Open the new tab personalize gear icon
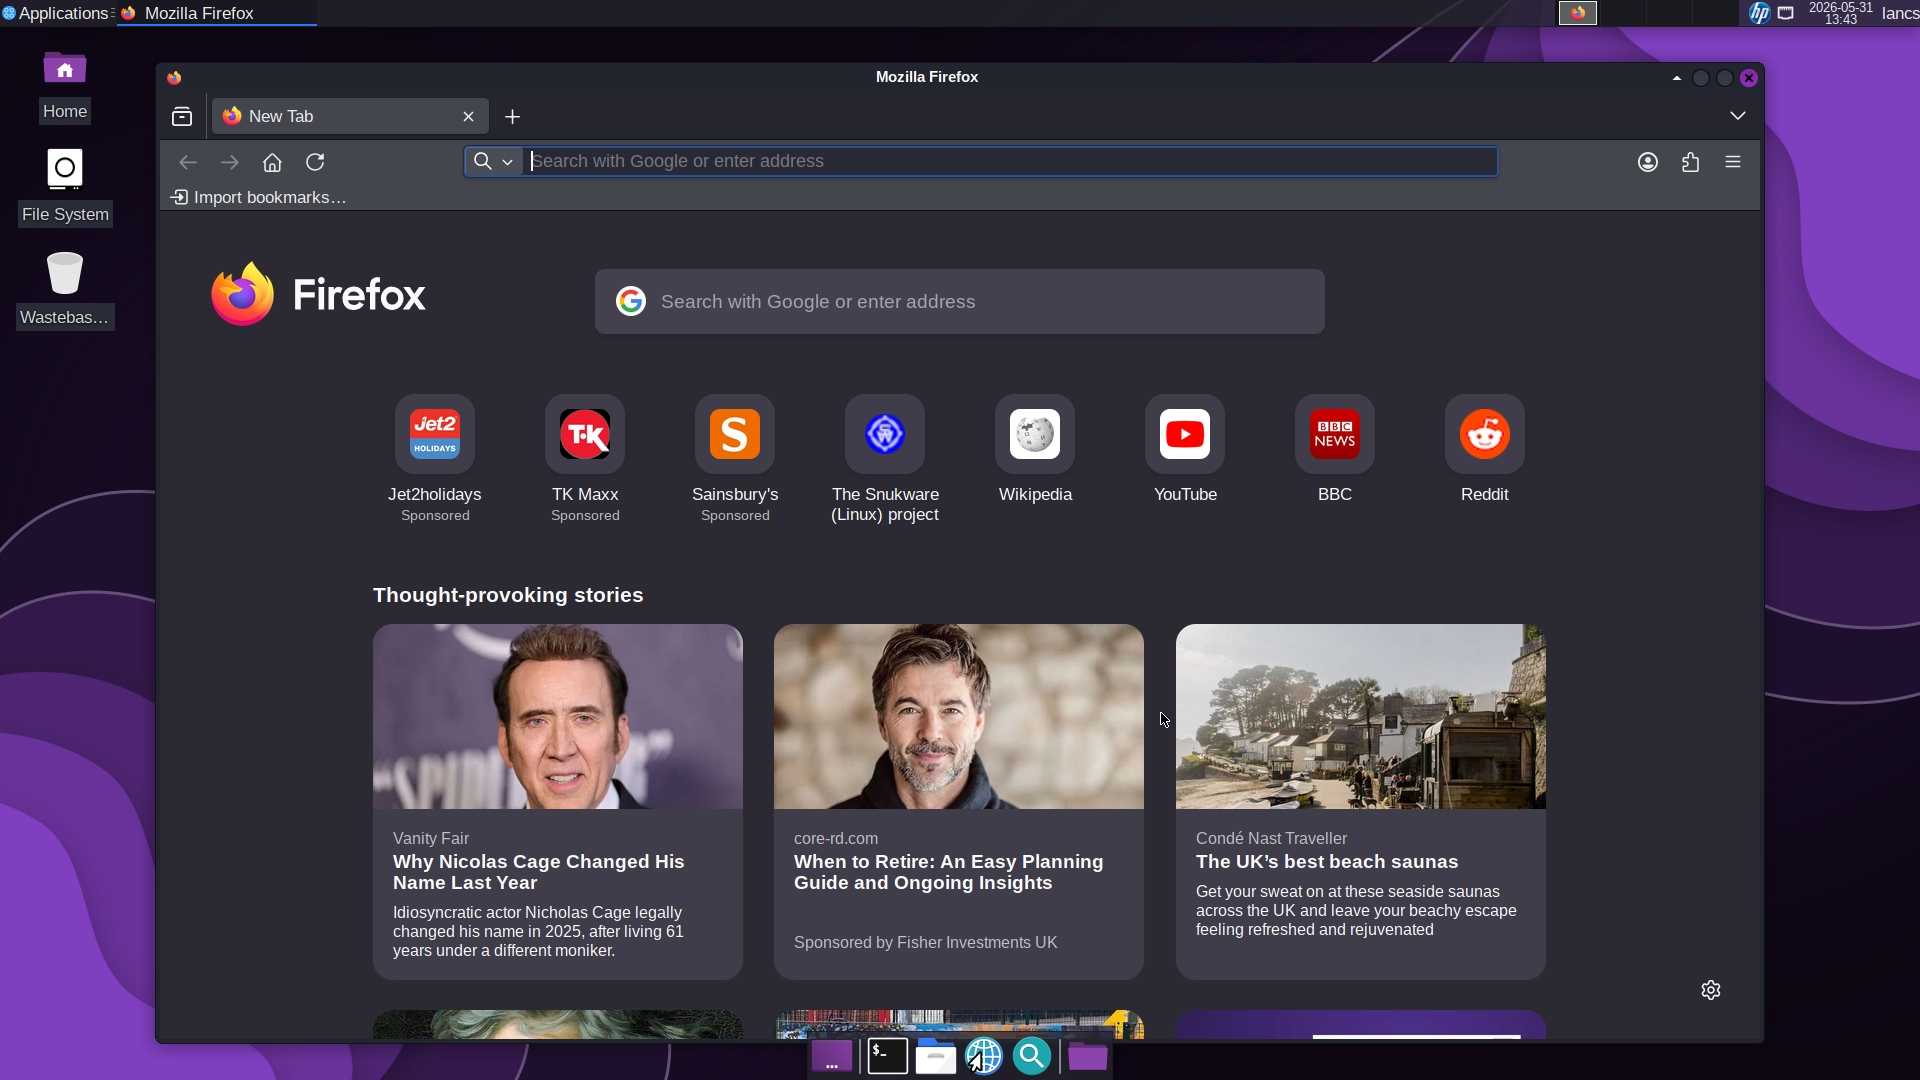The width and height of the screenshot is (1920, 1080). [1711, 990]
